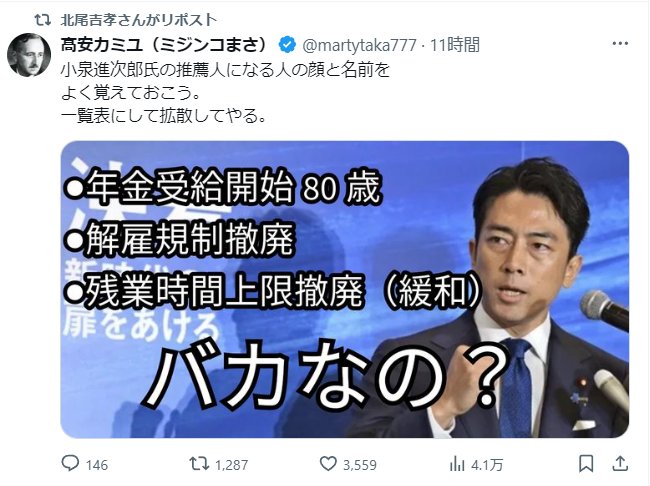
Task: Visit the @martytaka777 handle link
Action: [359, 45]
